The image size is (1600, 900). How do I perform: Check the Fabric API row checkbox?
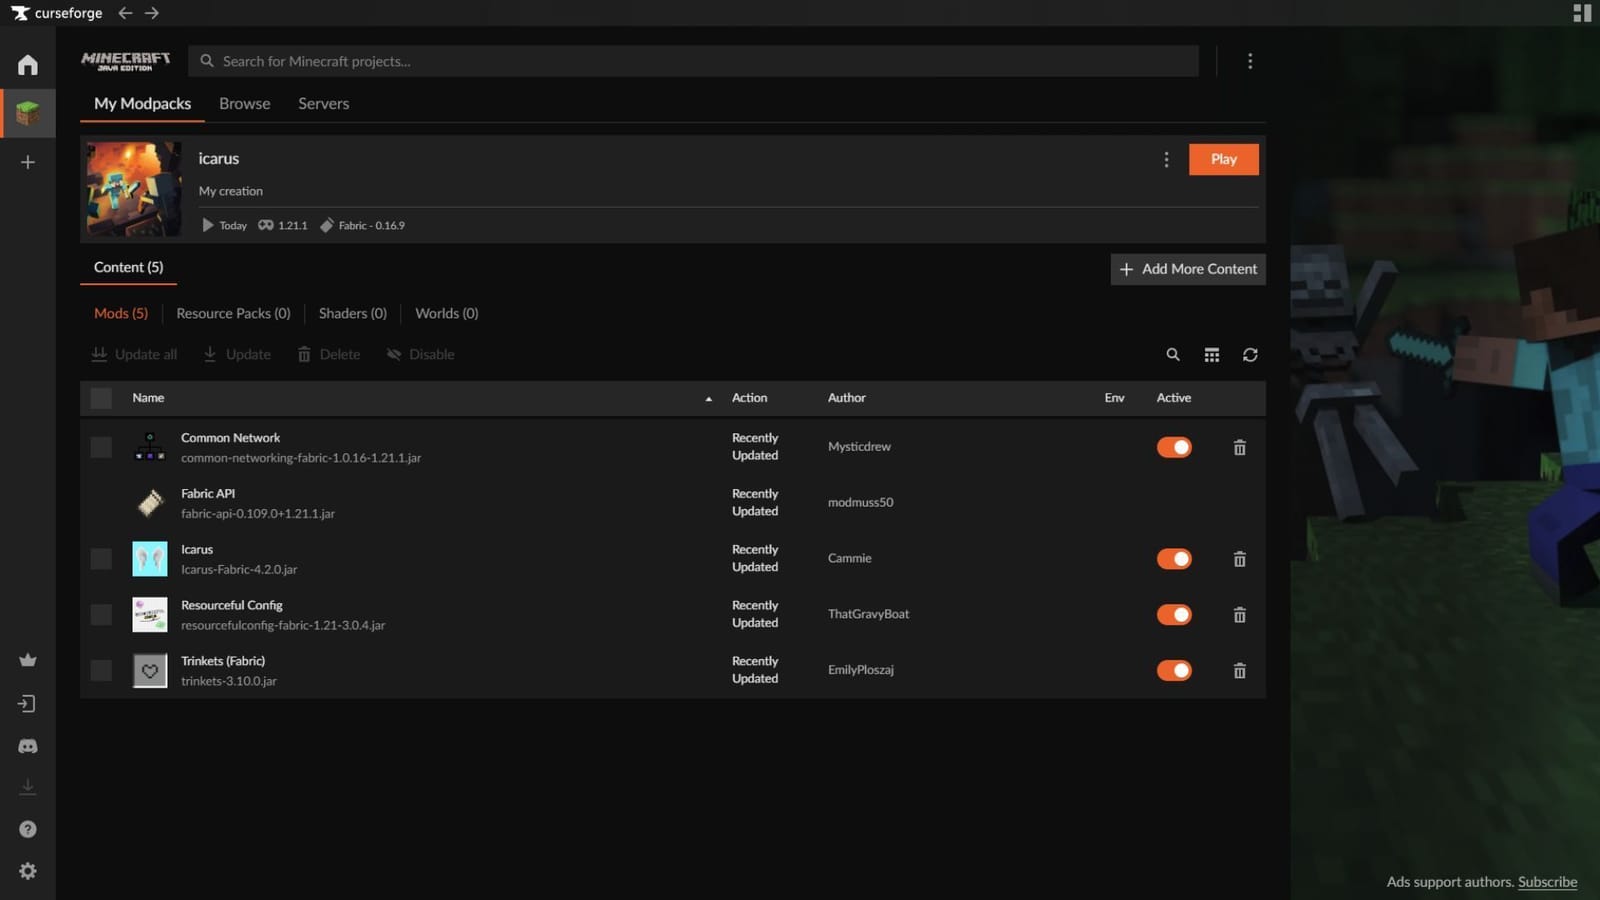100,503
